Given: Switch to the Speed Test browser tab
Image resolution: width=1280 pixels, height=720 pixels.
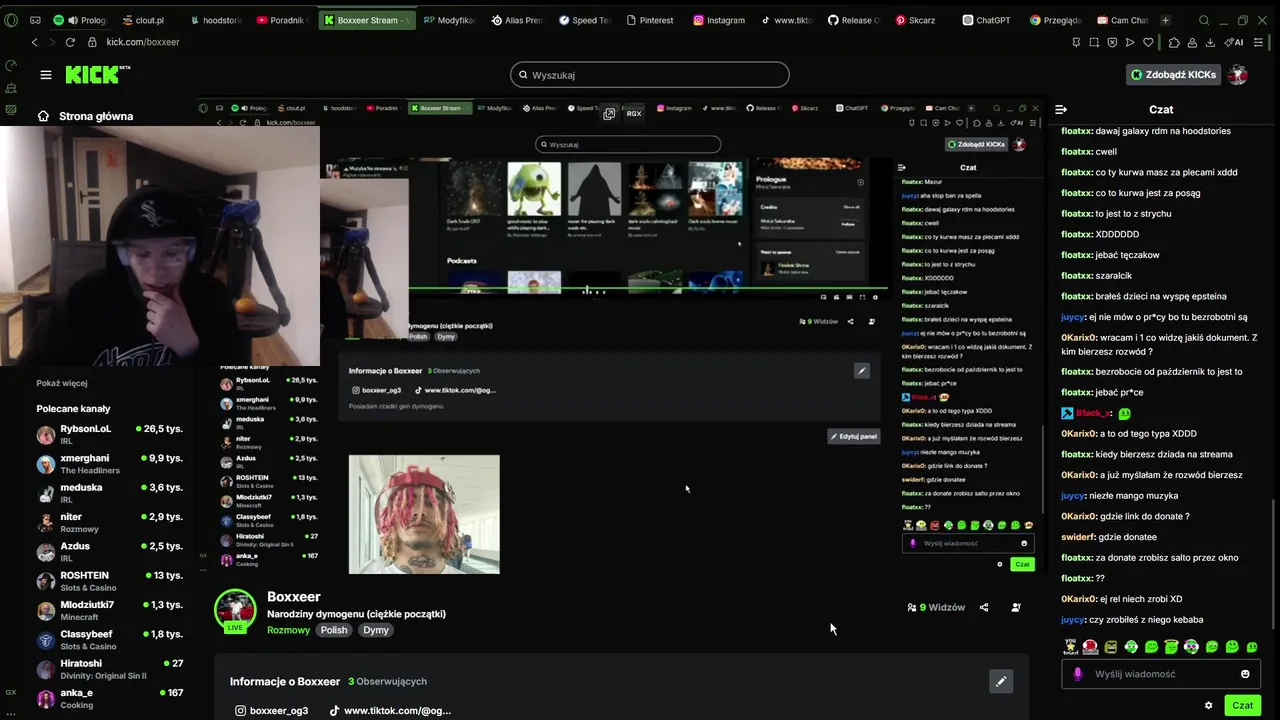Looking at the screenshot, I should [x=584, y=20].
